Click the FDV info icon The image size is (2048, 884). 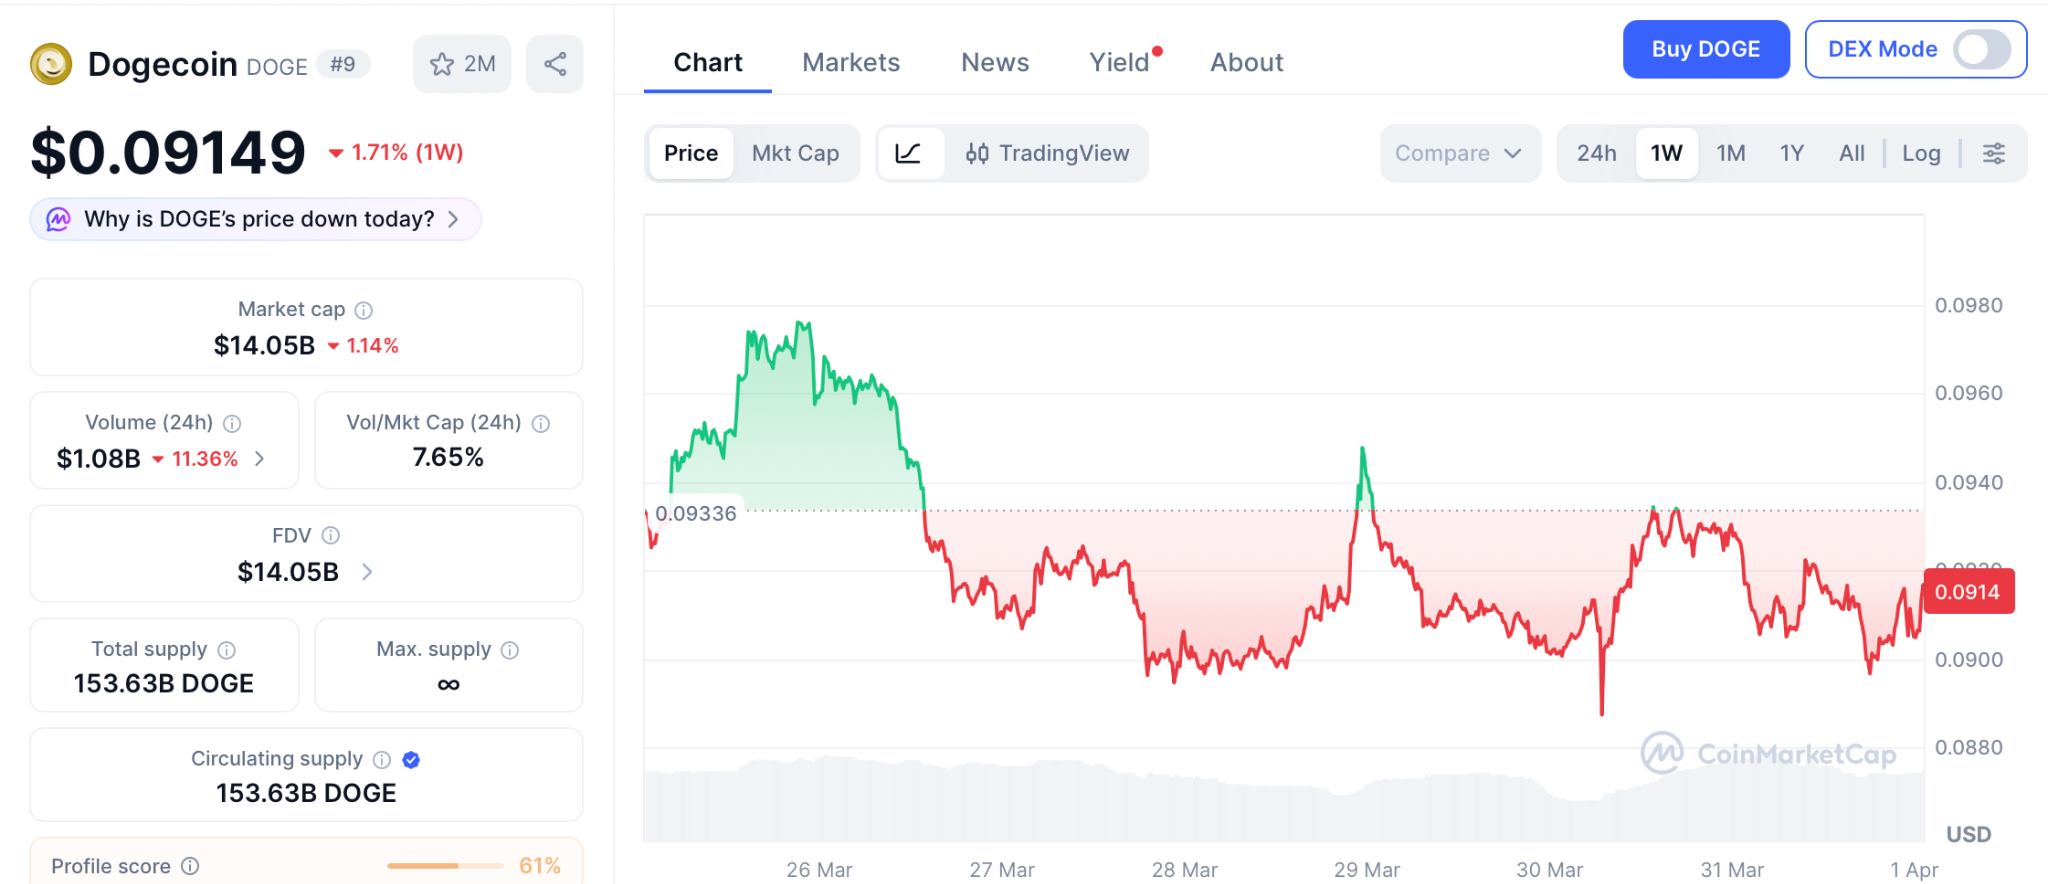331,536
